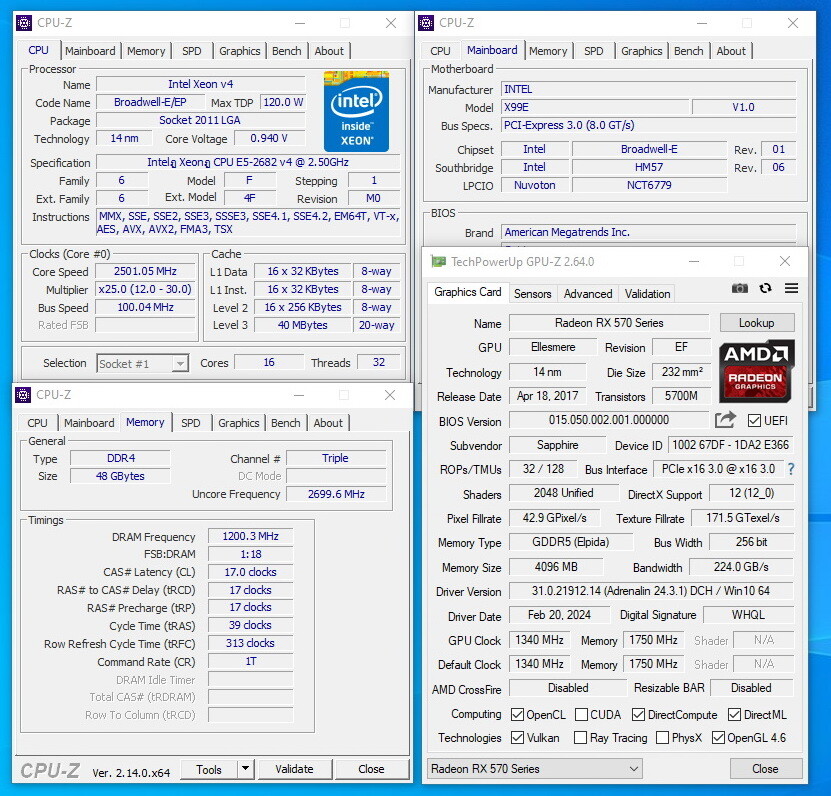The image size is (831, 796).
Task: Expand the Socket #1 selection dropdown
Action: click(x=142, y=364)
